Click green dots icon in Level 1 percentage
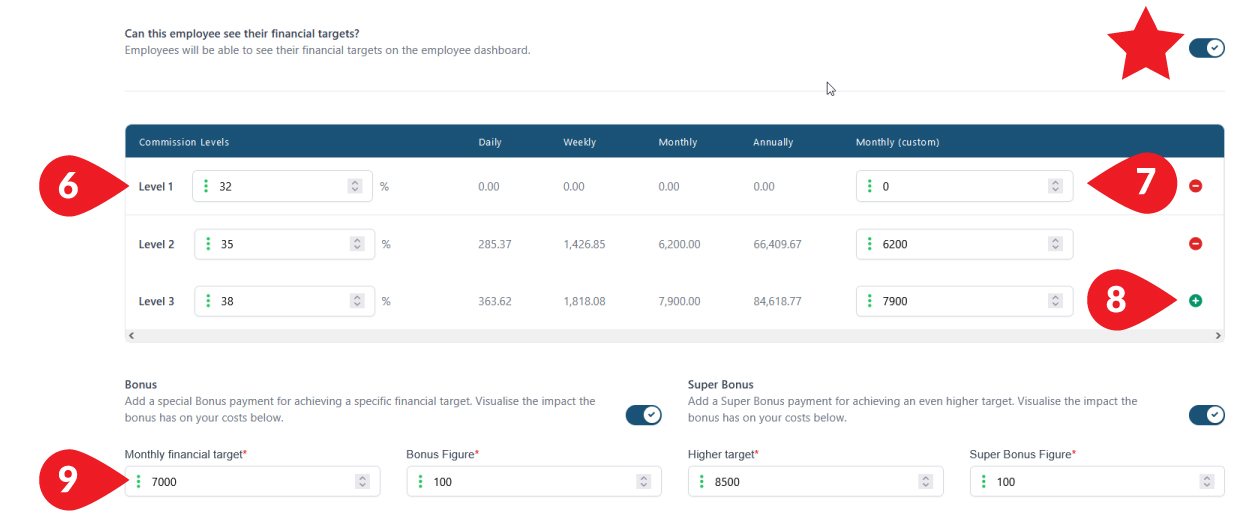 206,186
